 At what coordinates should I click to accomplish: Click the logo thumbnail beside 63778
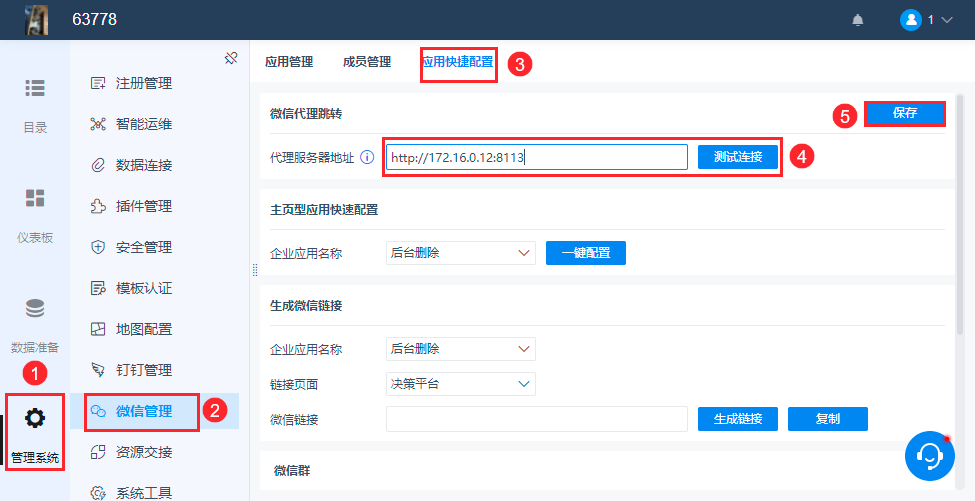[37, 20]
